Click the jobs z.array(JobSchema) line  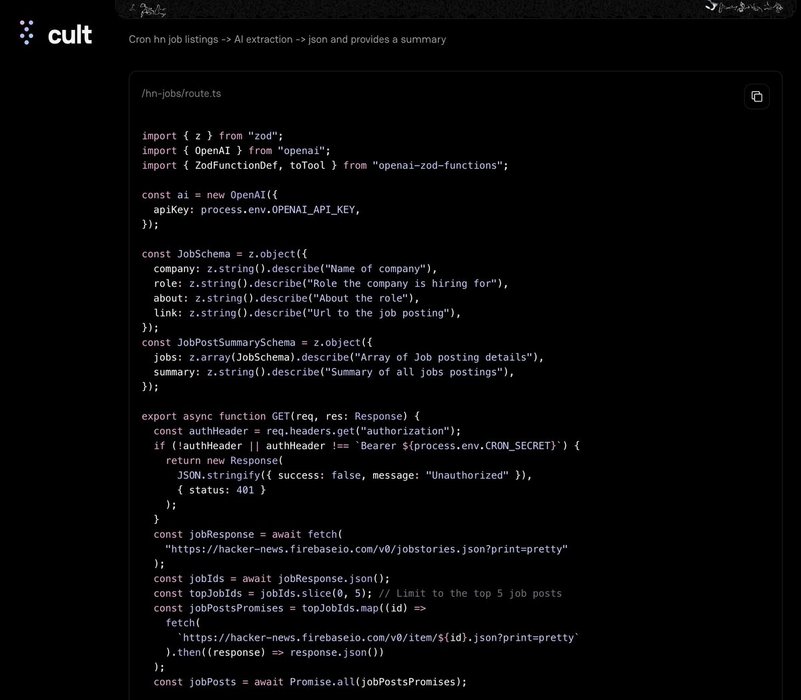(348, 358)
